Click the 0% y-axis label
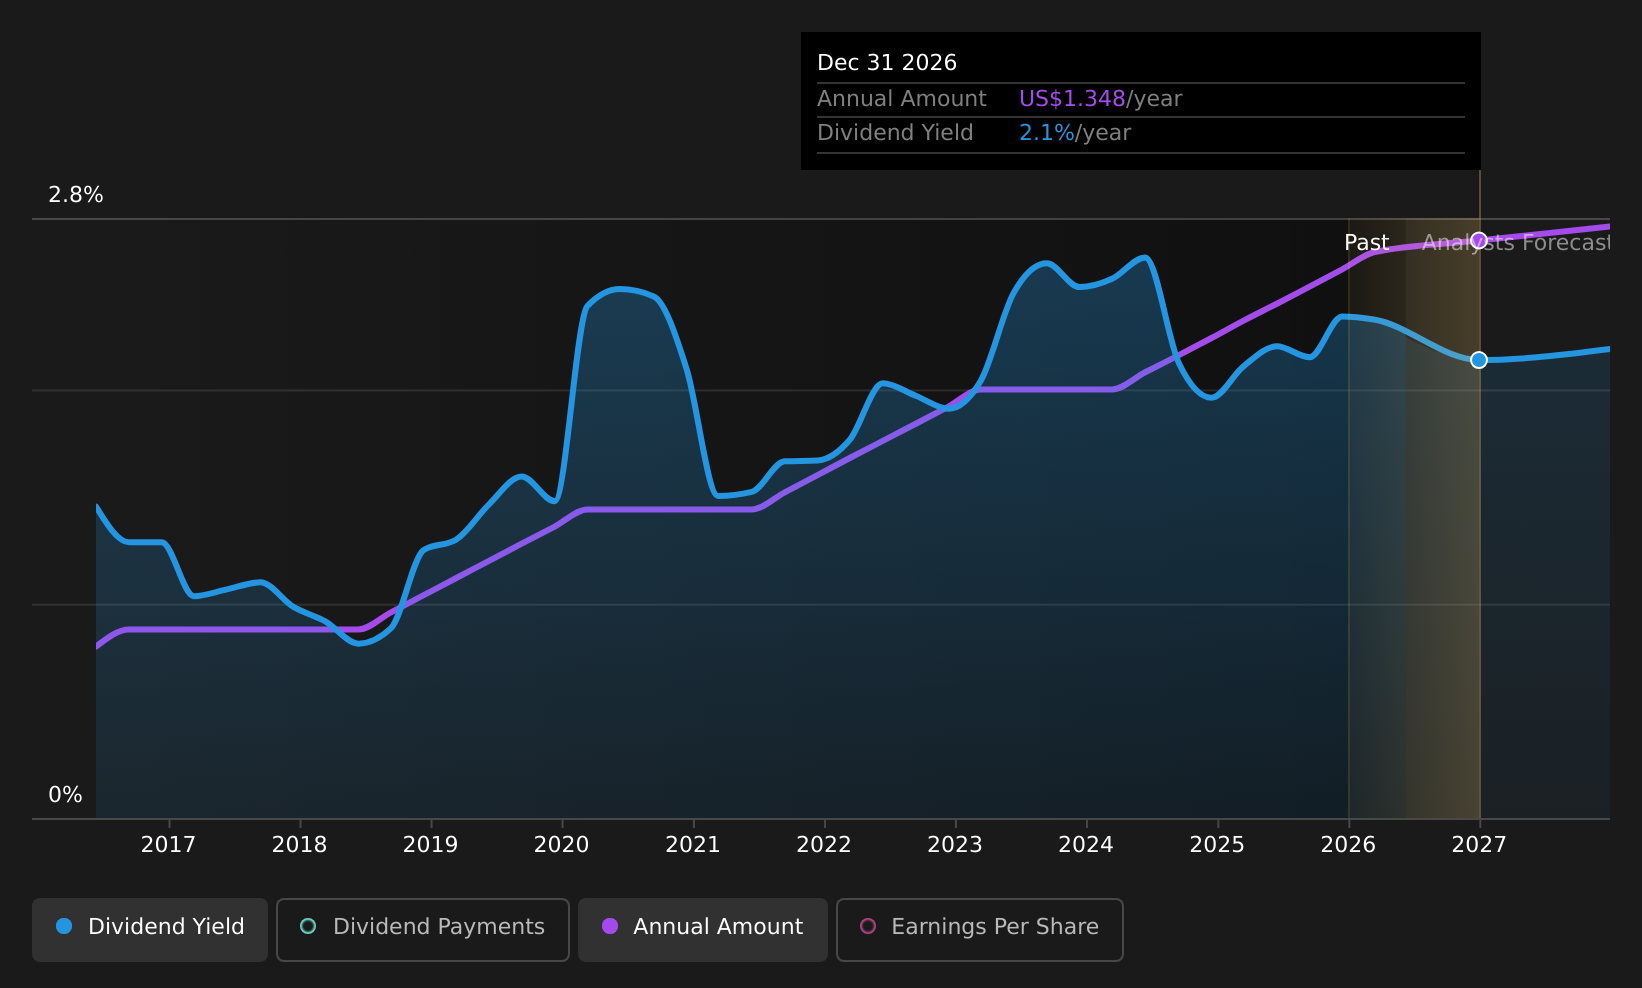The image size is (1642, 988). [x=65, y=795]
